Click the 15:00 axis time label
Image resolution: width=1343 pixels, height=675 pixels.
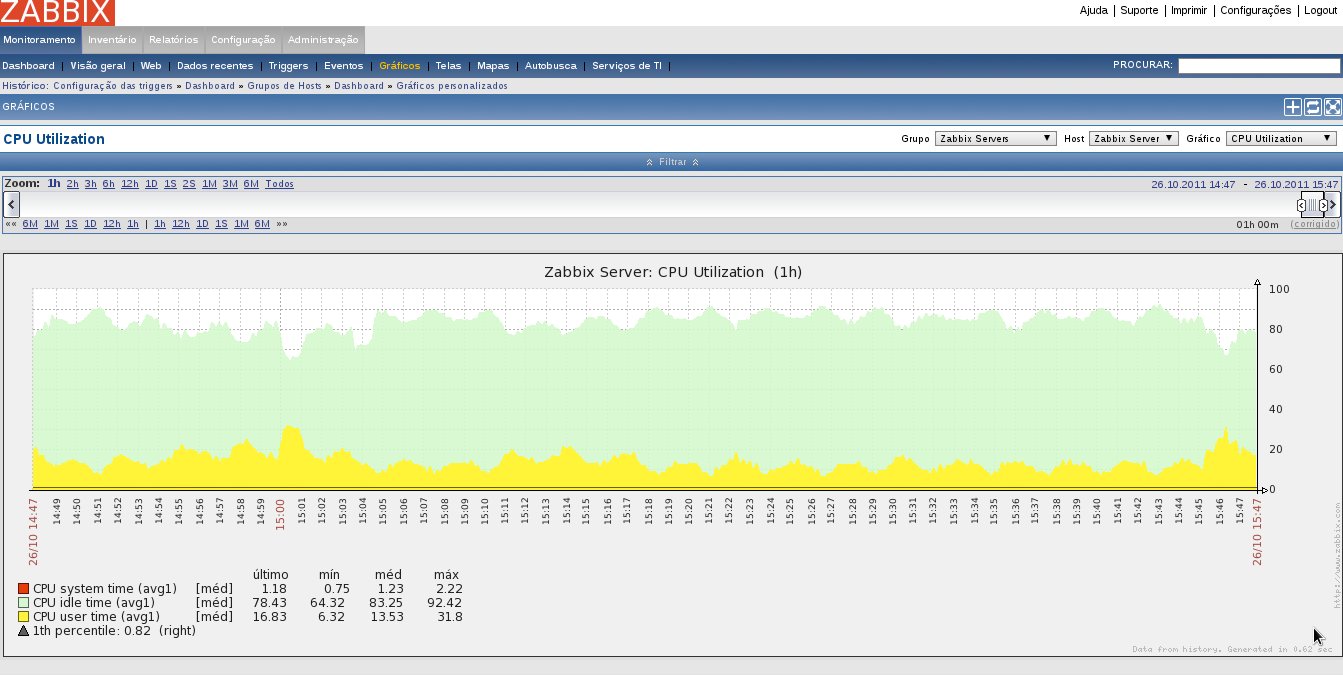[281, 516]
